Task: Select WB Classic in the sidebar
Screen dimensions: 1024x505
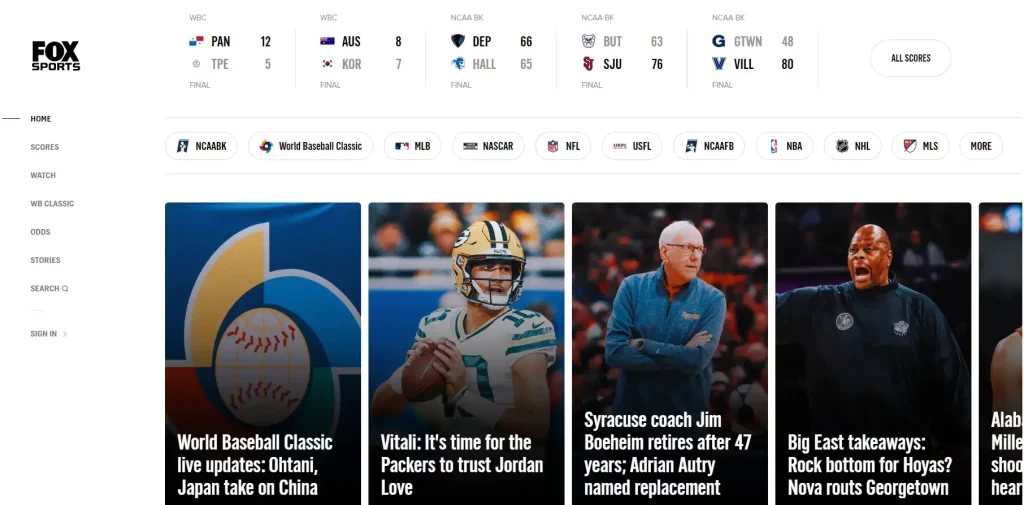Action: pos(52,204)
